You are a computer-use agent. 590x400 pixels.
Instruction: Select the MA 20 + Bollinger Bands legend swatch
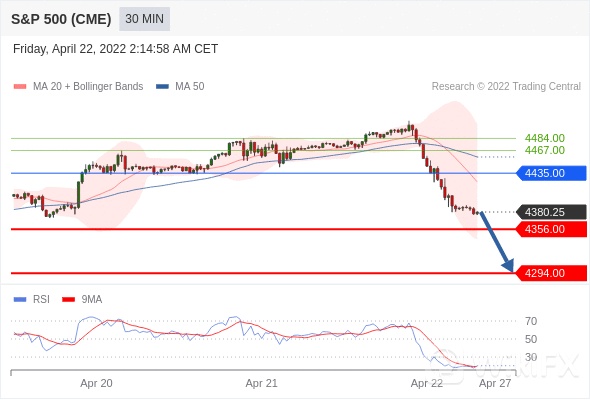(20, 87)
